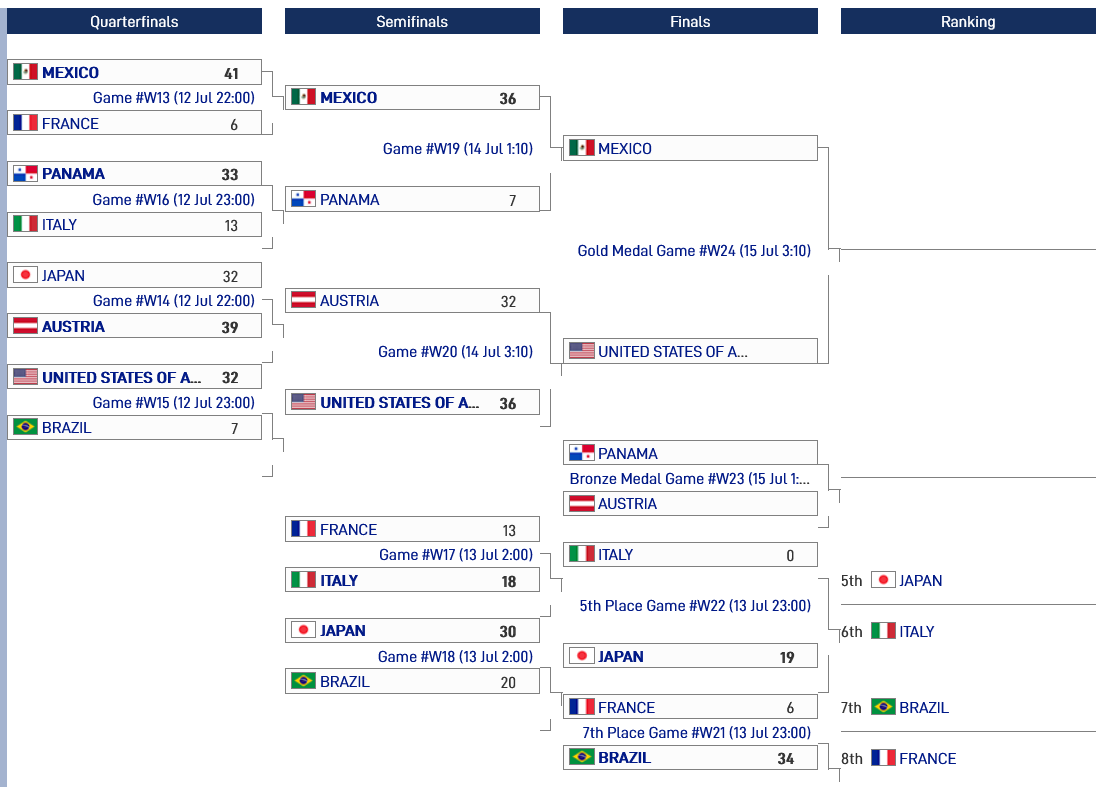1099x787 pixels.
Task: Open Bronze Medal Game #W23 link
Action: (x=690, y=479)
